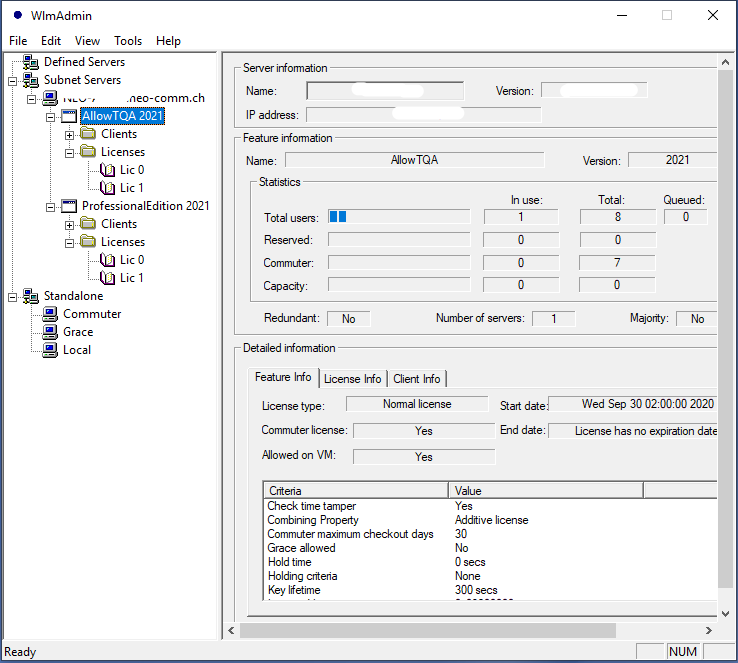The image size is (738, 663).
Task: Click the vertical scrollbar thumb
Action: point(725,329)
